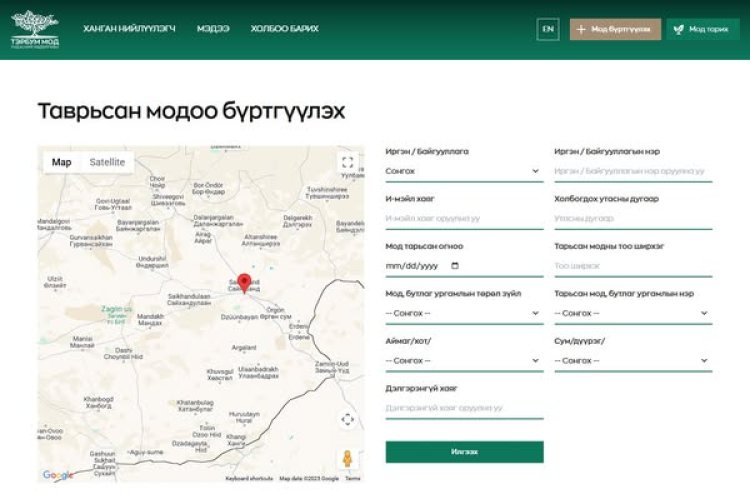Click the Google logo on the map
750x494 pixels.
pyautogui.click(x=57, y=476)
